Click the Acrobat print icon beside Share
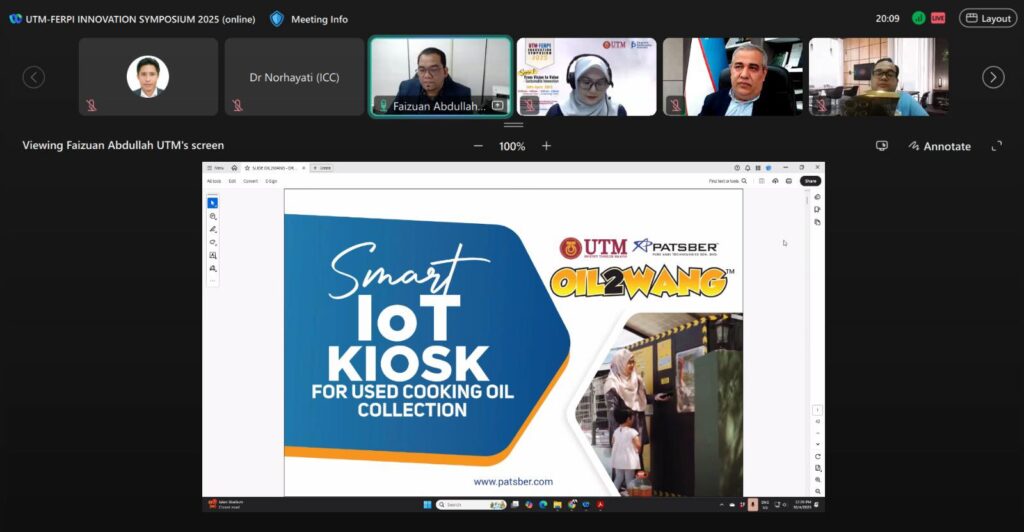Viewport: 1024px width, 532px height. (x=789, y=181)
